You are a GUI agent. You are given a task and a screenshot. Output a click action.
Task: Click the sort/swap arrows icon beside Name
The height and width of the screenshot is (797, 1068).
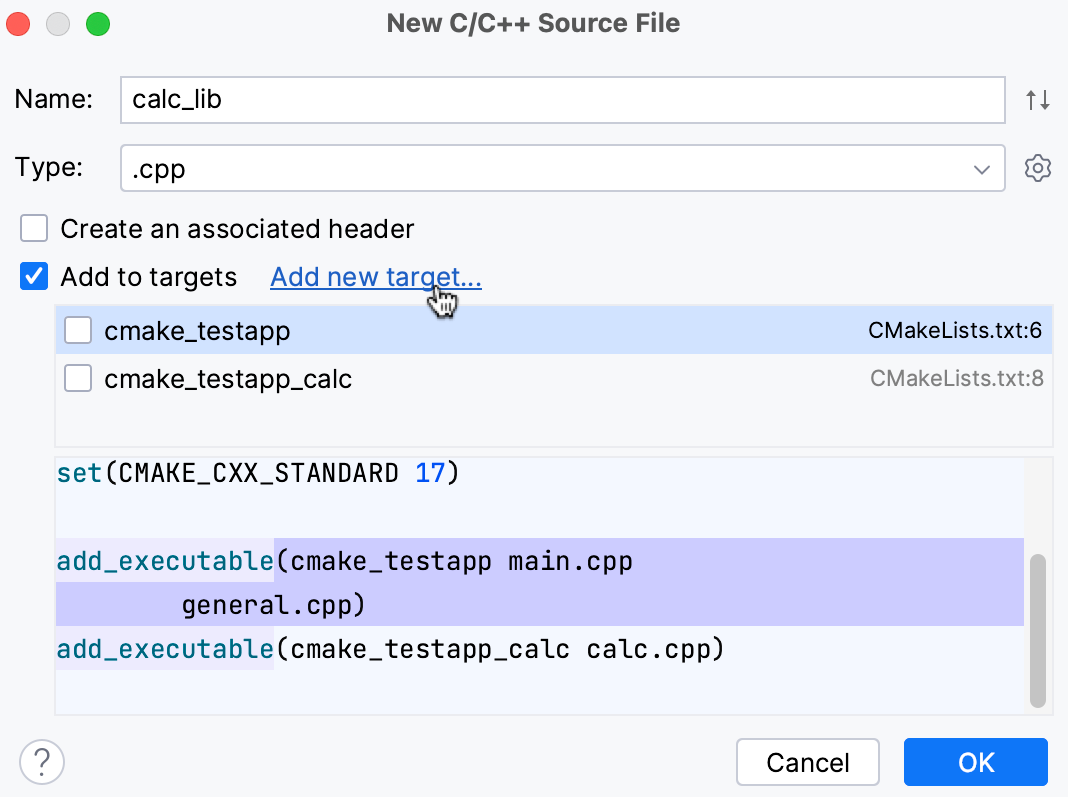1038,100
